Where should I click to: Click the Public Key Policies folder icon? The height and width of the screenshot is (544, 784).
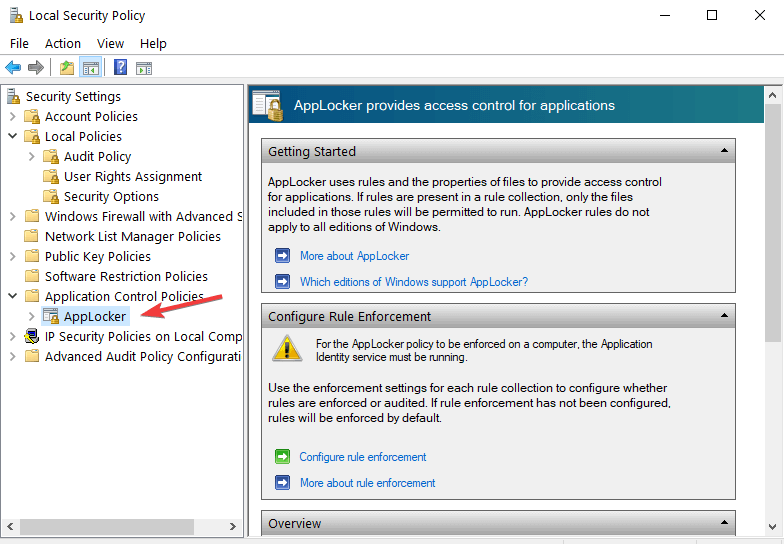coord(32,256)
